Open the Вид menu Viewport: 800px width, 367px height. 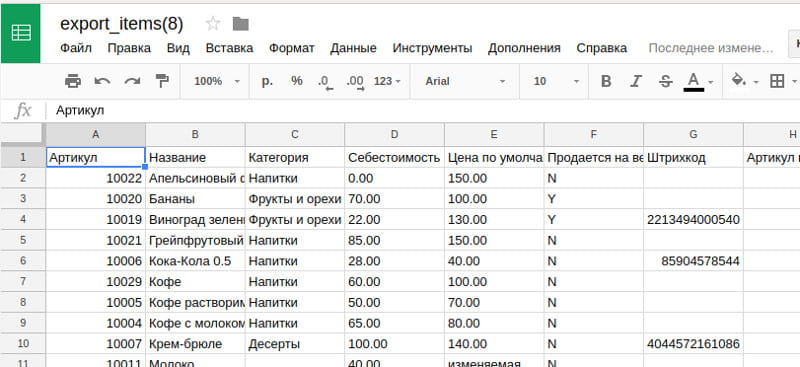click(178, 48)
